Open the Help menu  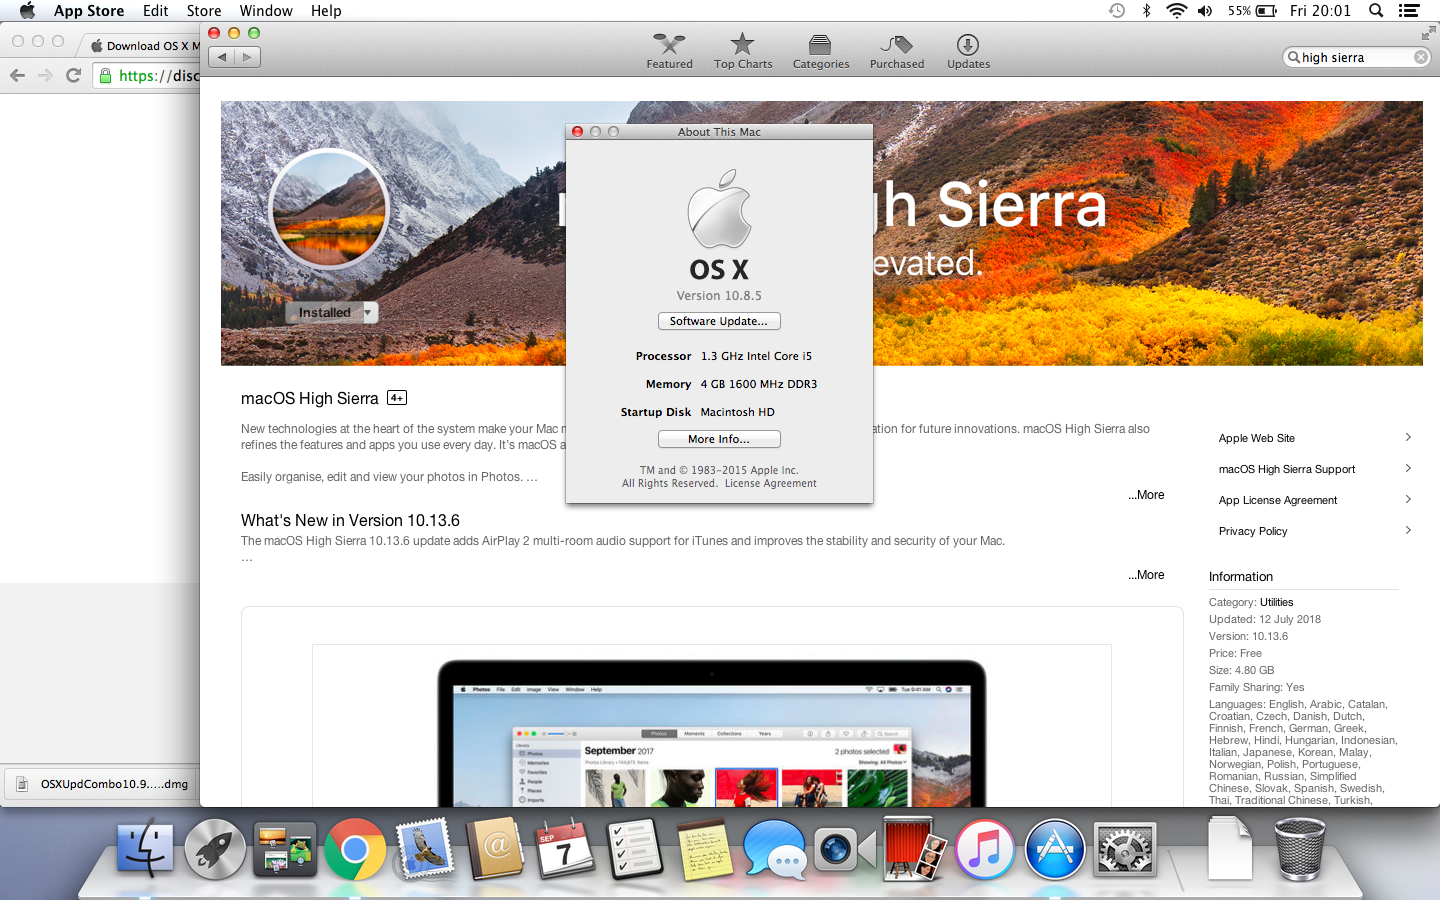click(326, 11)
